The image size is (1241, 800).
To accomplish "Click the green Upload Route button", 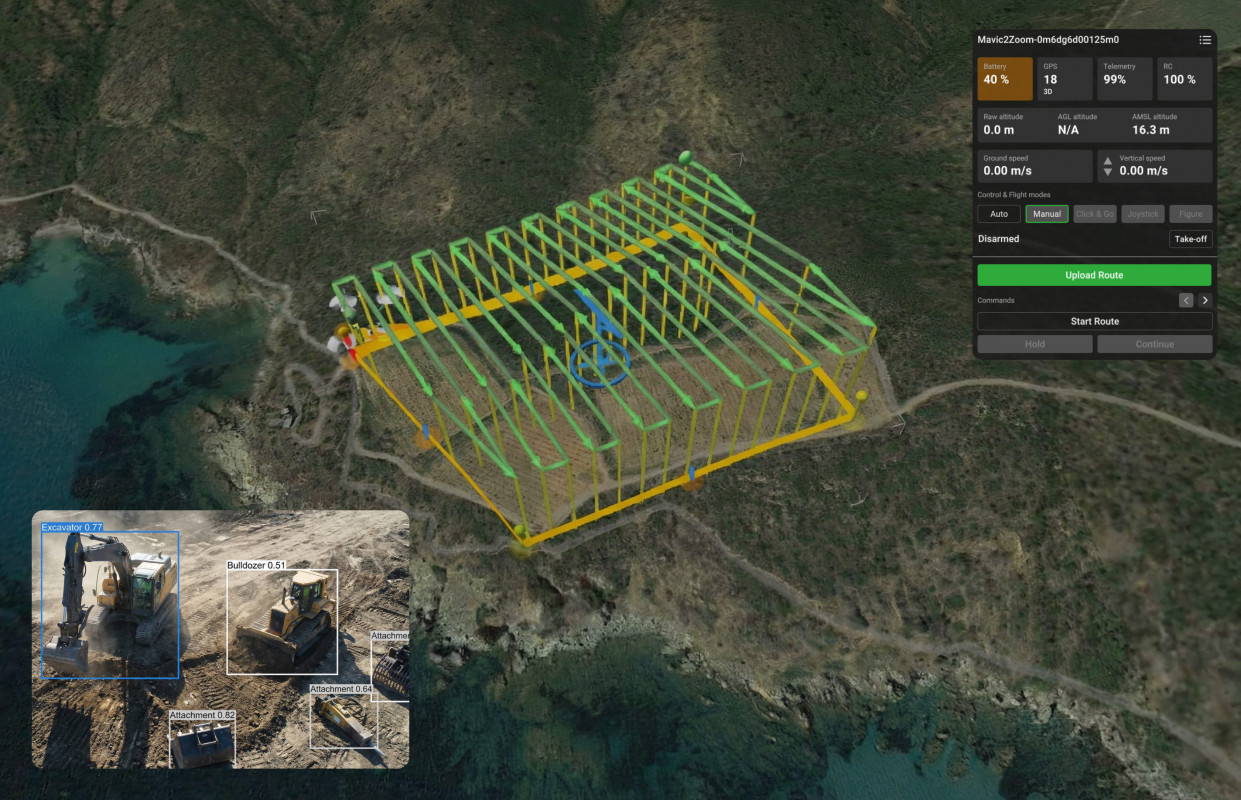I will coord(1094,275).
